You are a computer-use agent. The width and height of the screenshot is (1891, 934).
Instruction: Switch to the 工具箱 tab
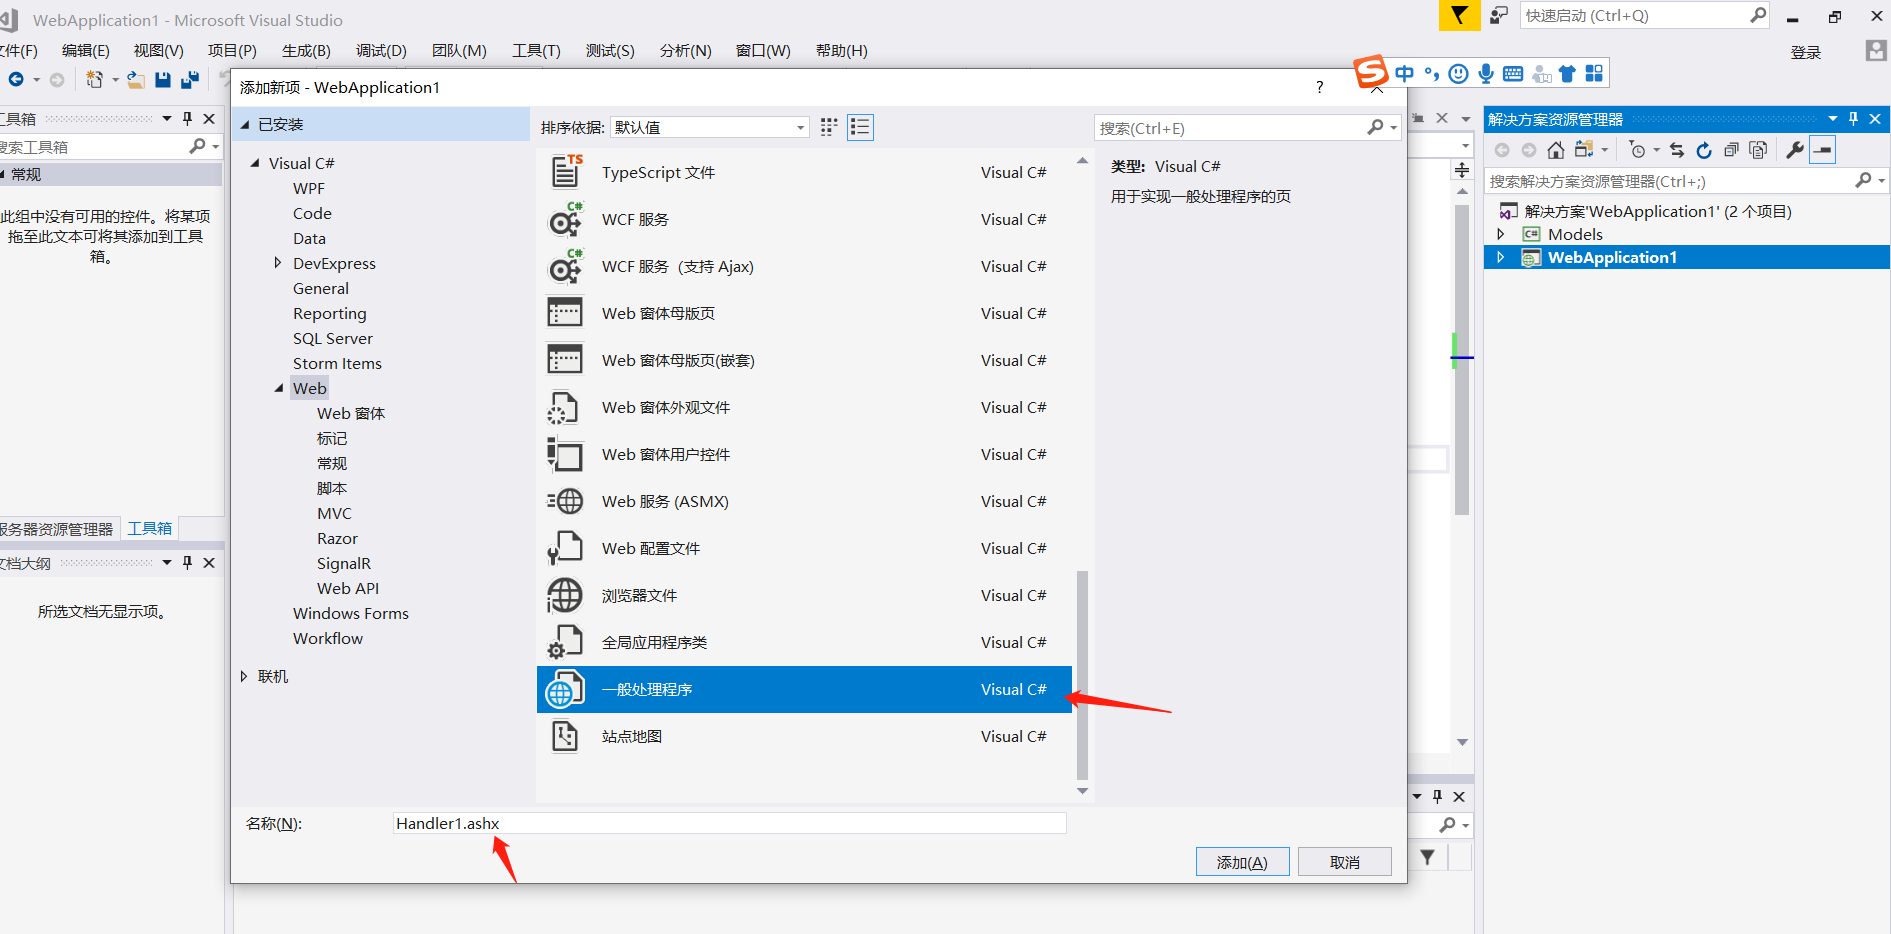[x=150, y=529]
